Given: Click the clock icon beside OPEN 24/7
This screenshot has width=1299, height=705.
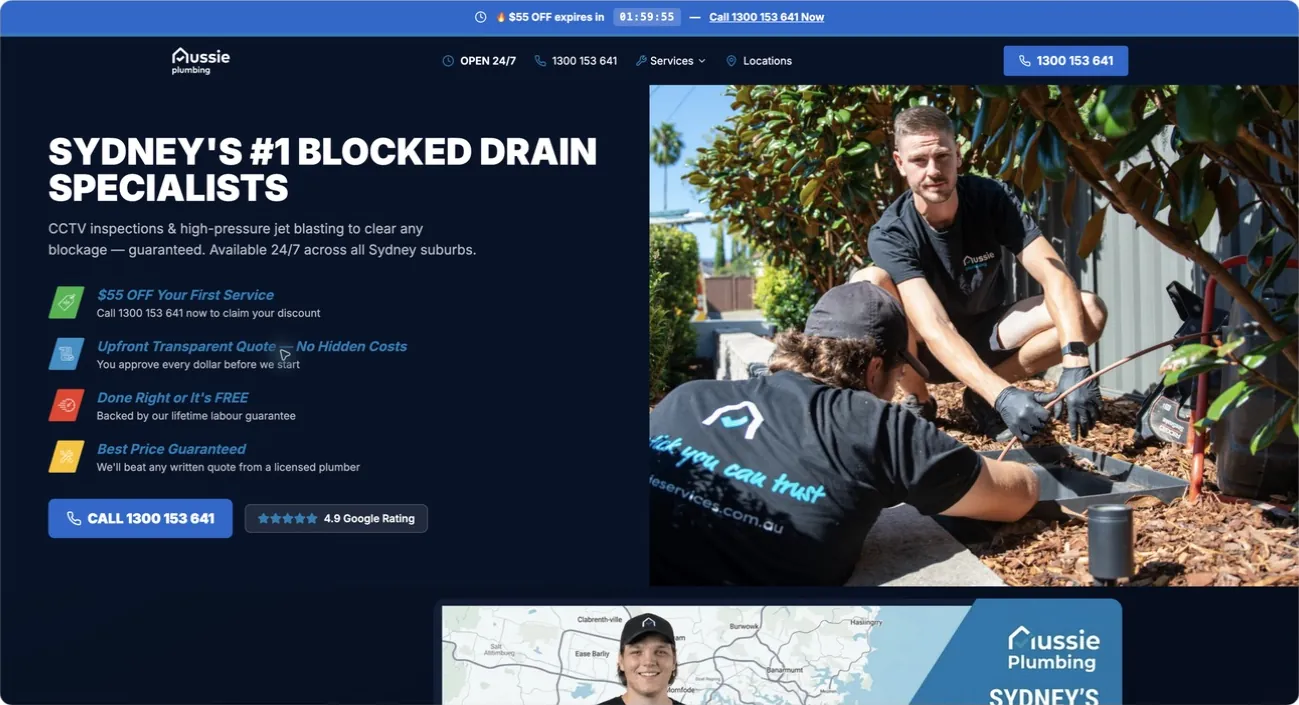Looking at the screenshot, I should 448,61.
